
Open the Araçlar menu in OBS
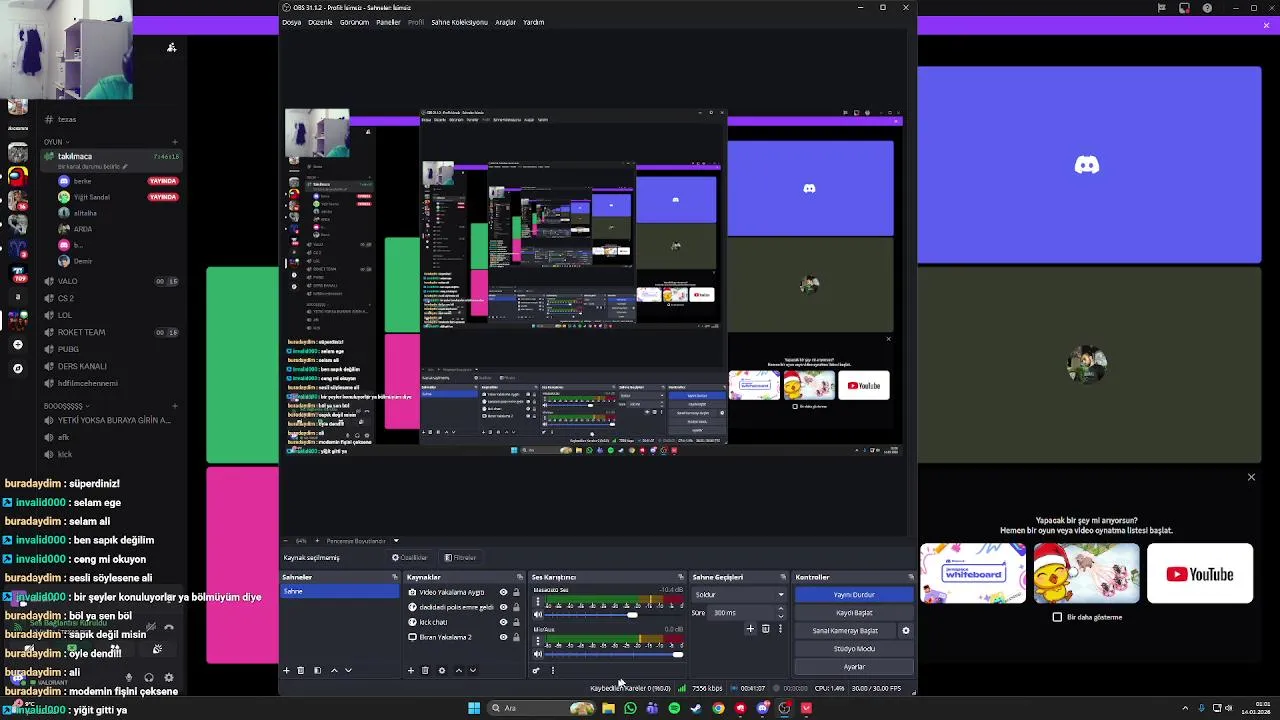505,22
